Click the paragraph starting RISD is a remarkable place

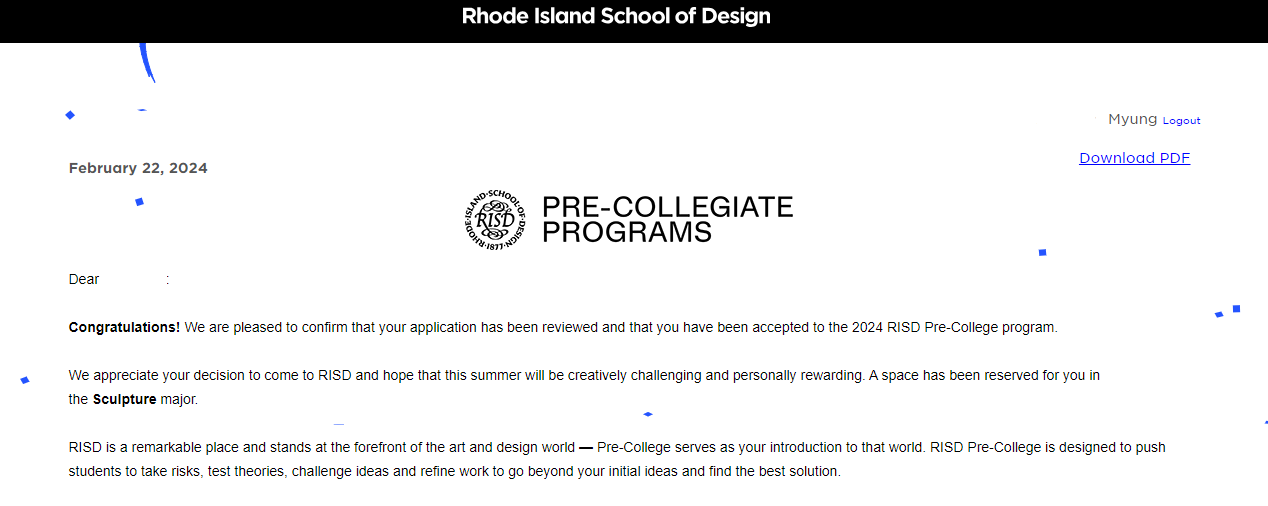click(x=616, y=447)
